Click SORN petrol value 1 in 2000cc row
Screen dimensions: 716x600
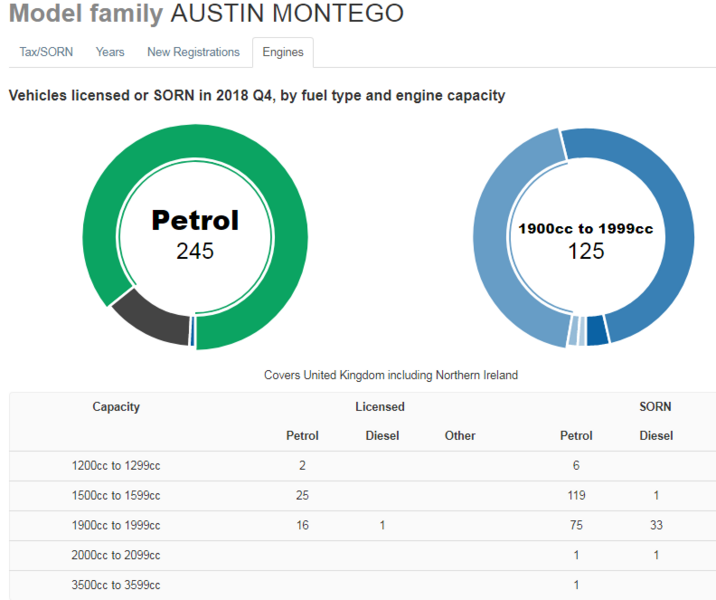pyautogui.click(x=576, y=555)
